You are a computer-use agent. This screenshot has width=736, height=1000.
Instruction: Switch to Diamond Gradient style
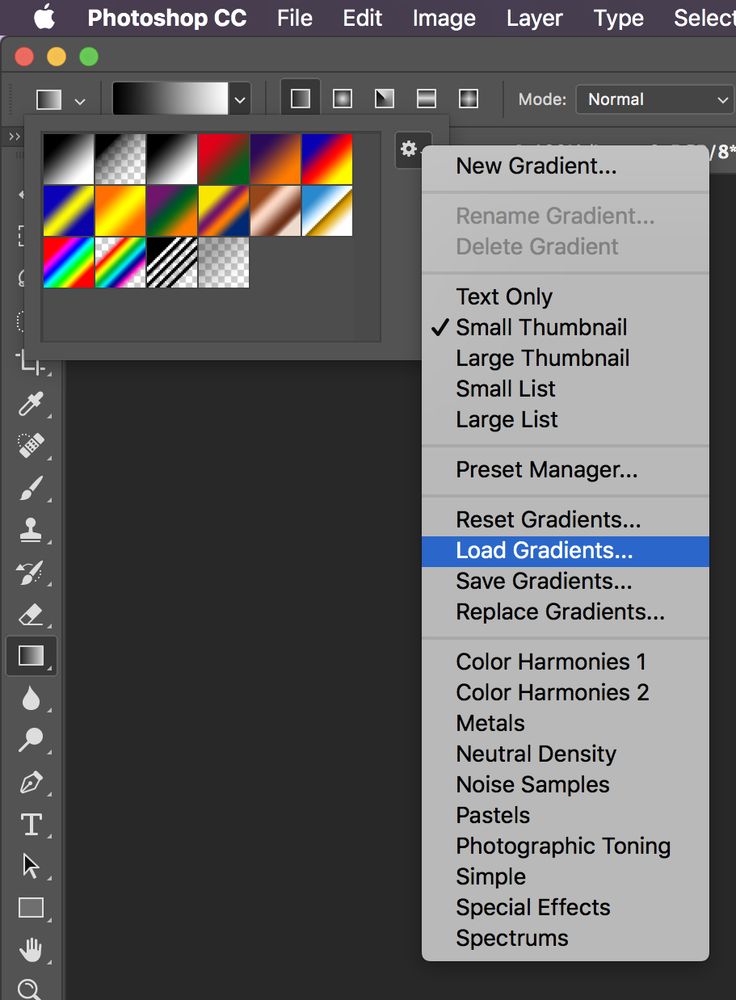[468, 99]
